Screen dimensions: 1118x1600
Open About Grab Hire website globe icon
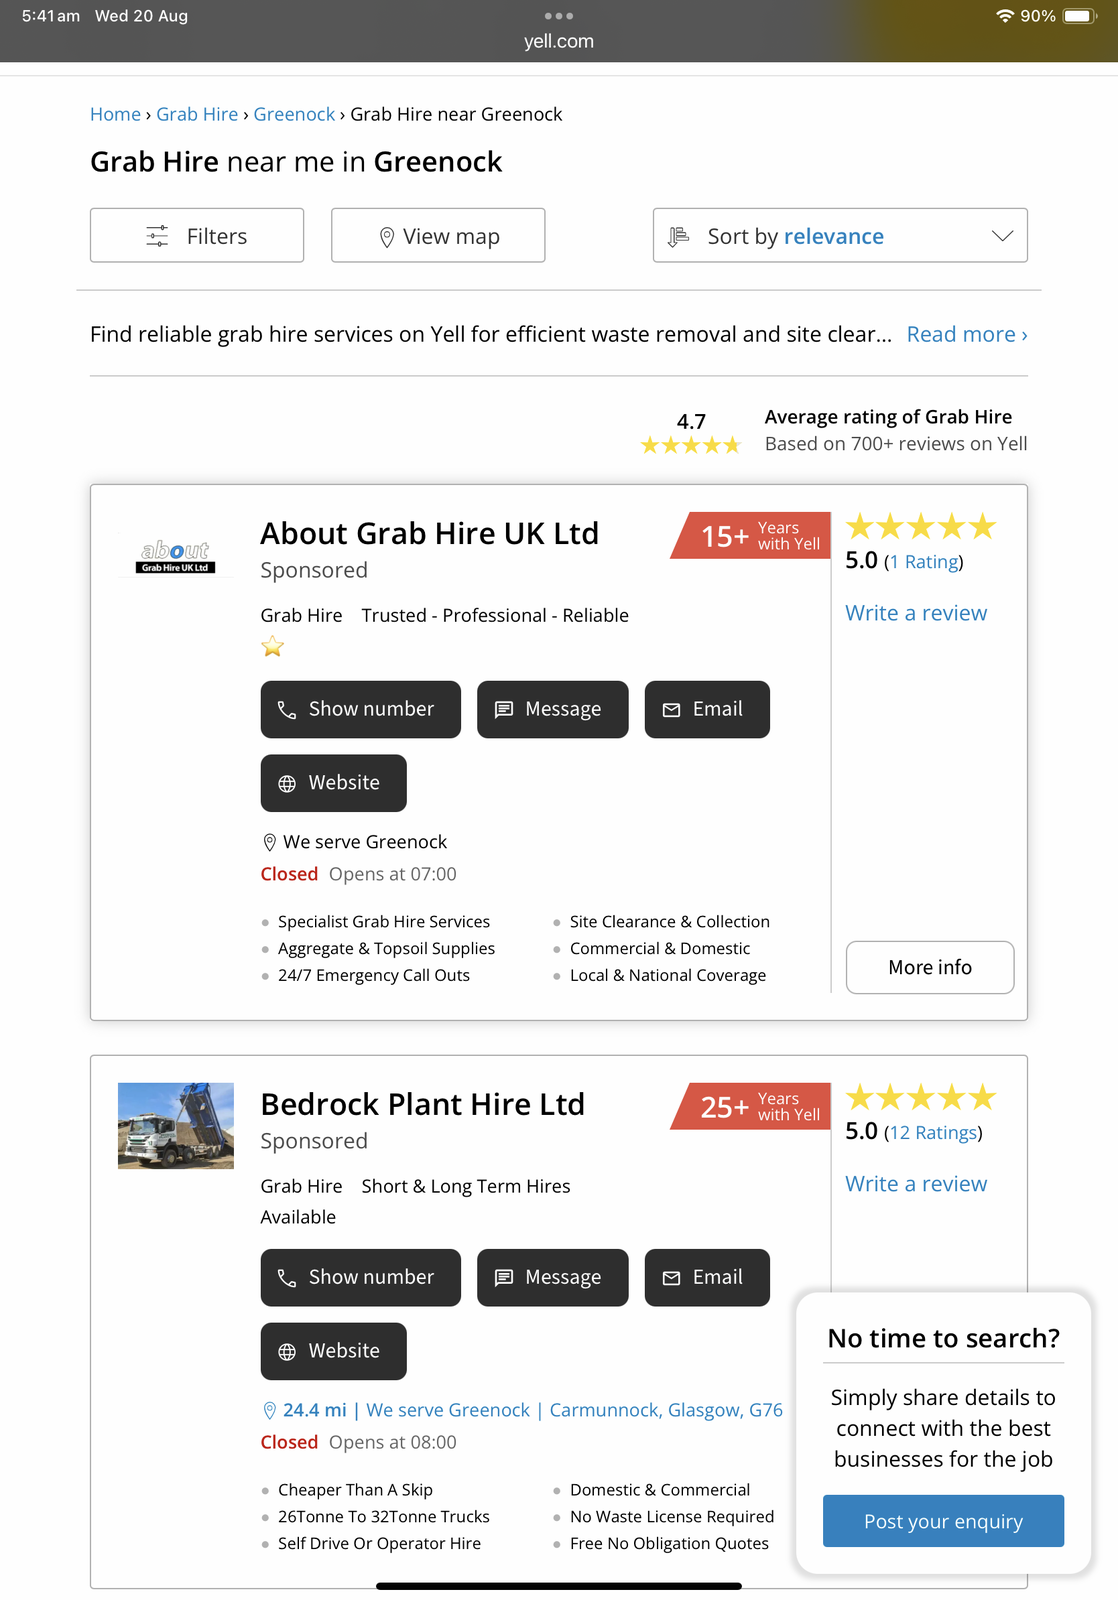(x=287, y=784)
